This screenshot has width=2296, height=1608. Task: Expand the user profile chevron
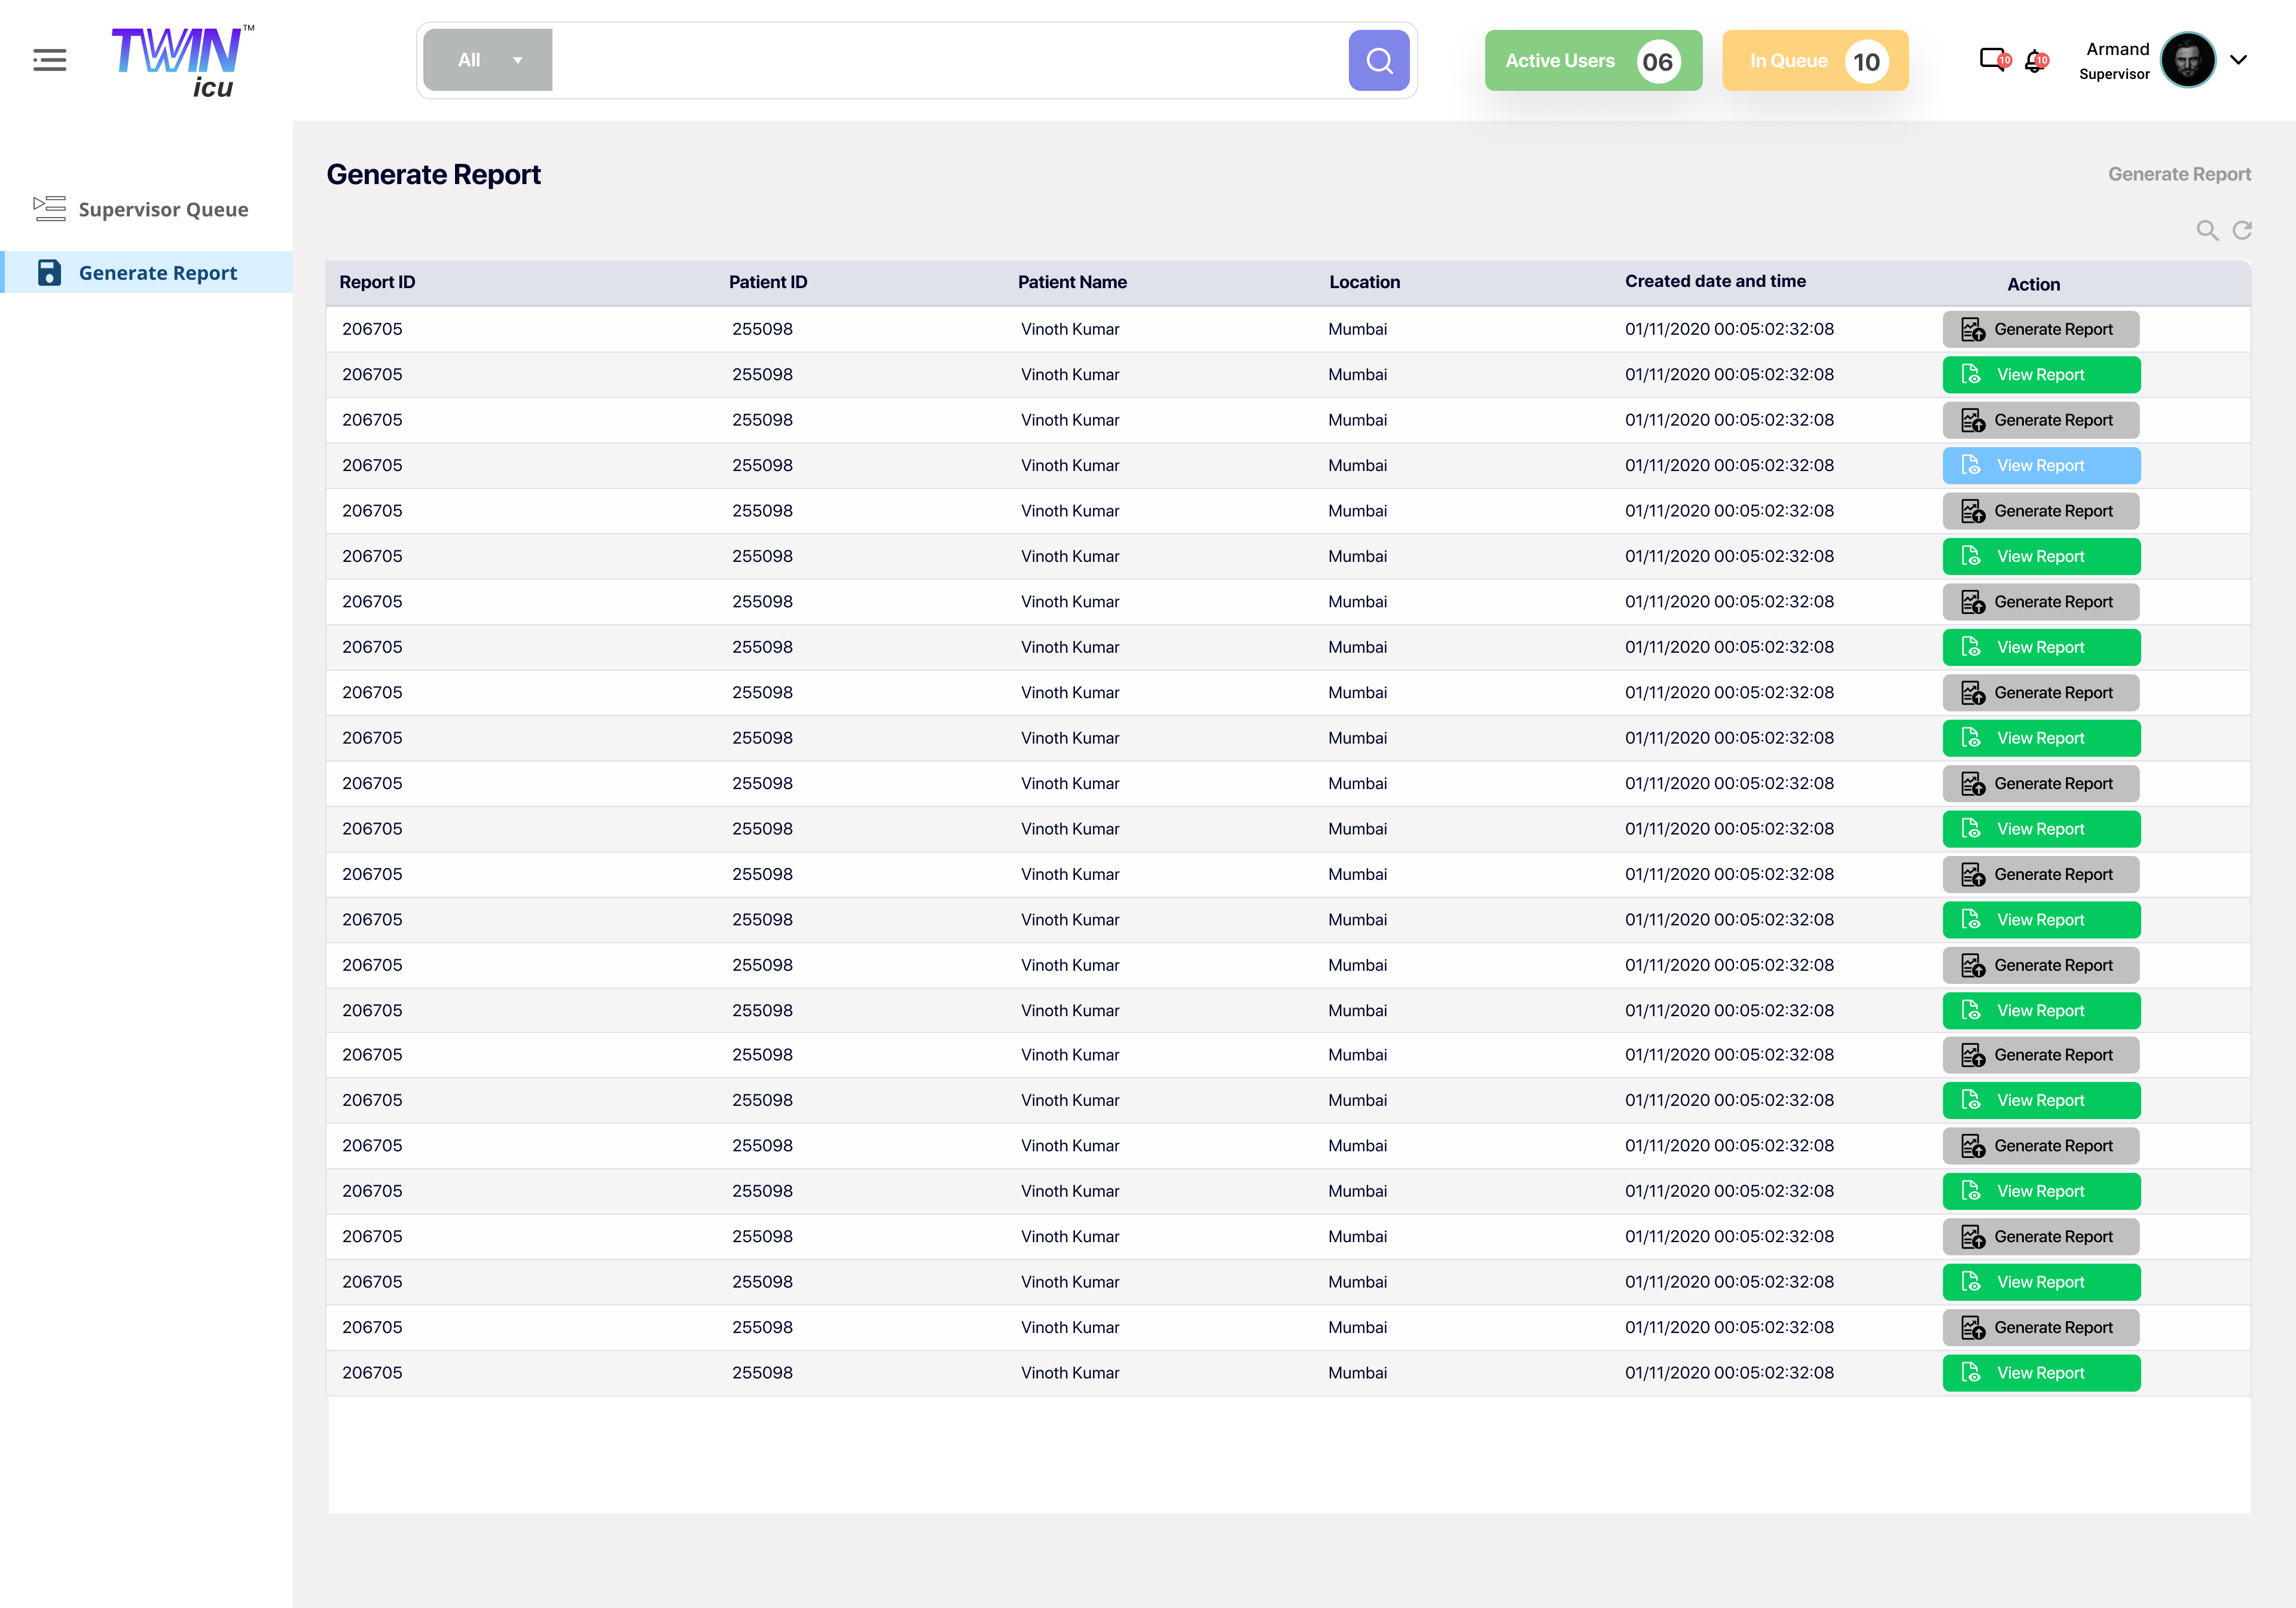point(2239,60)
